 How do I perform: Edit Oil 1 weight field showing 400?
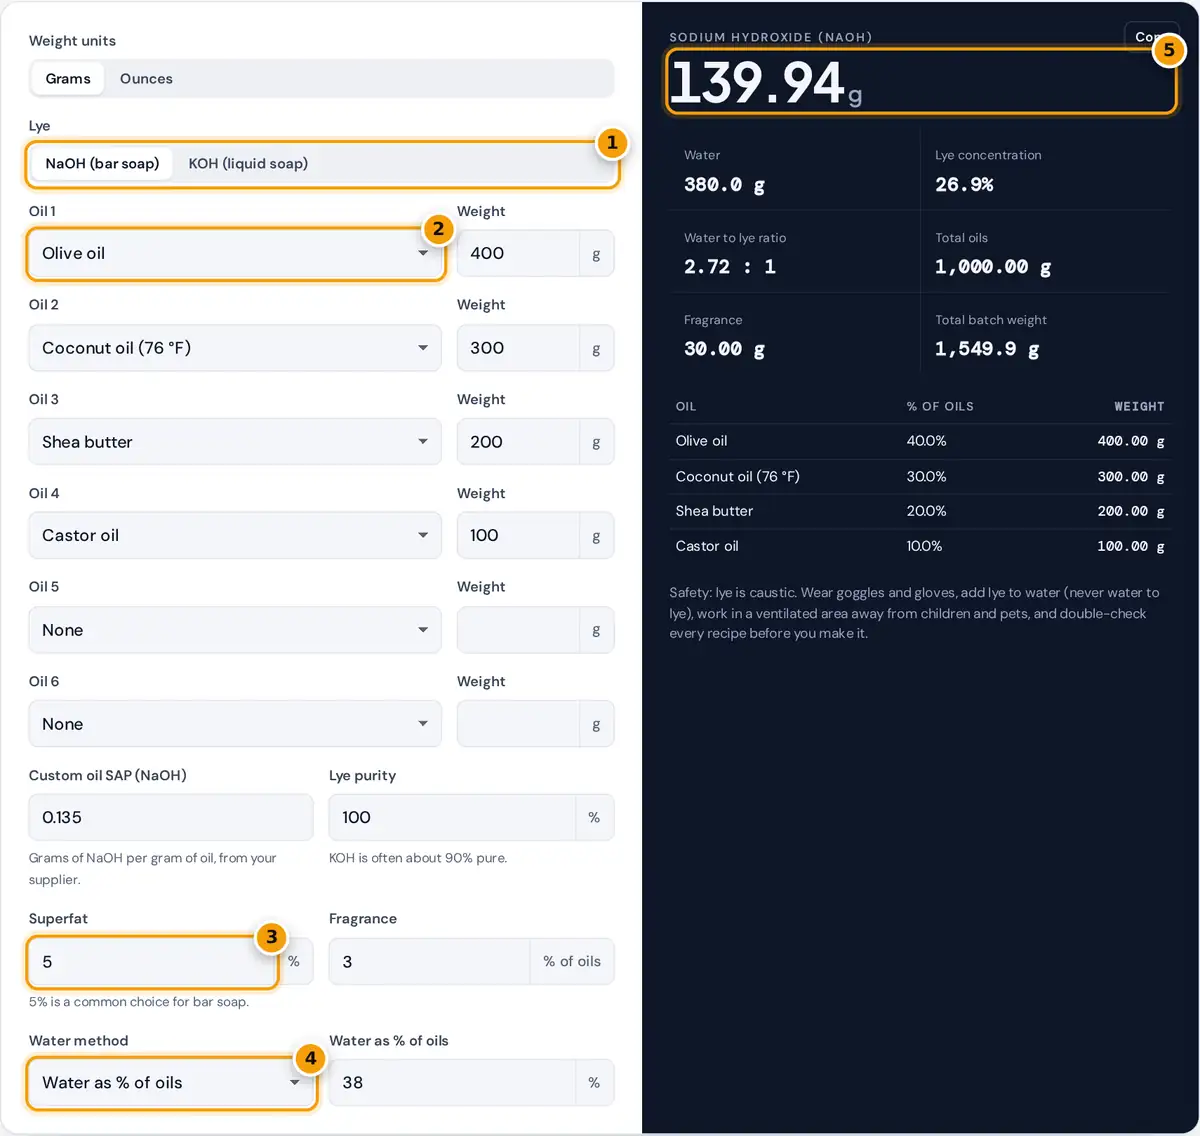tap(518, 254)
